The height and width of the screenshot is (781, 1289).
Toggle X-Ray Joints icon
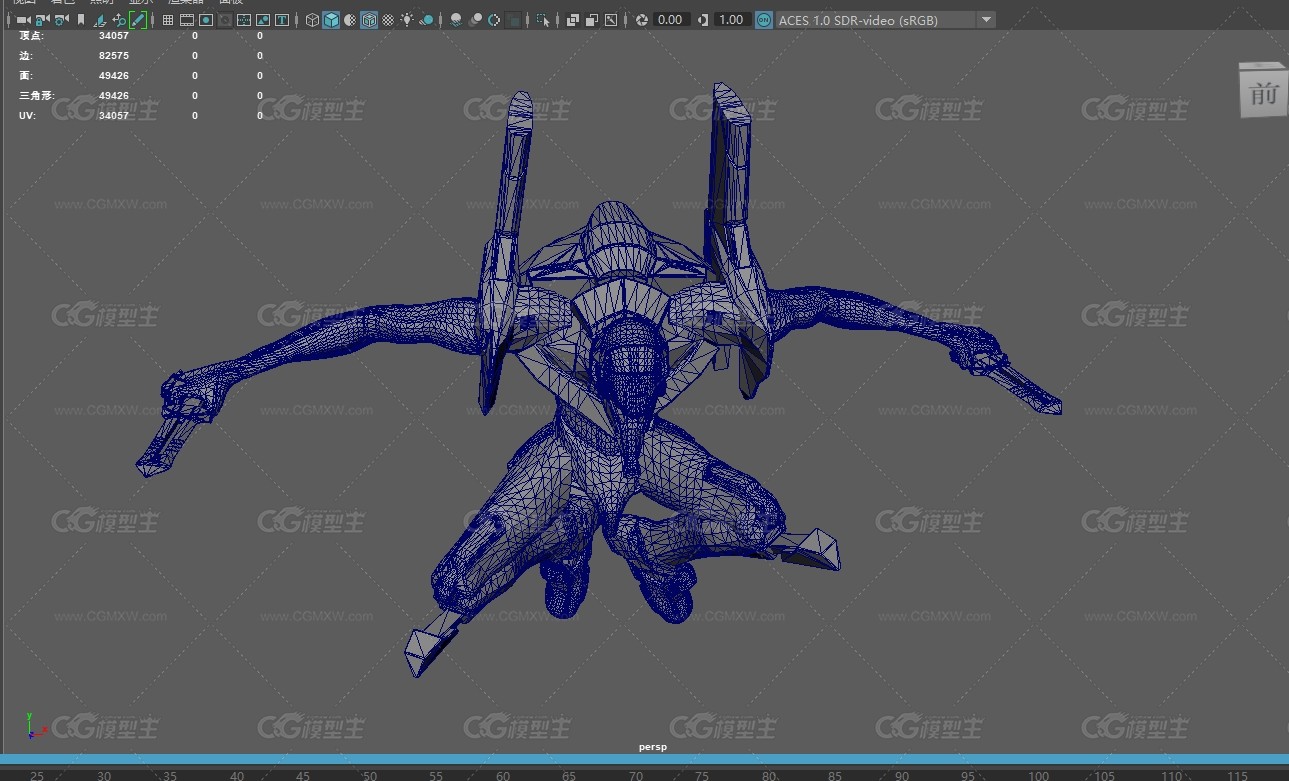coord(611,20)
